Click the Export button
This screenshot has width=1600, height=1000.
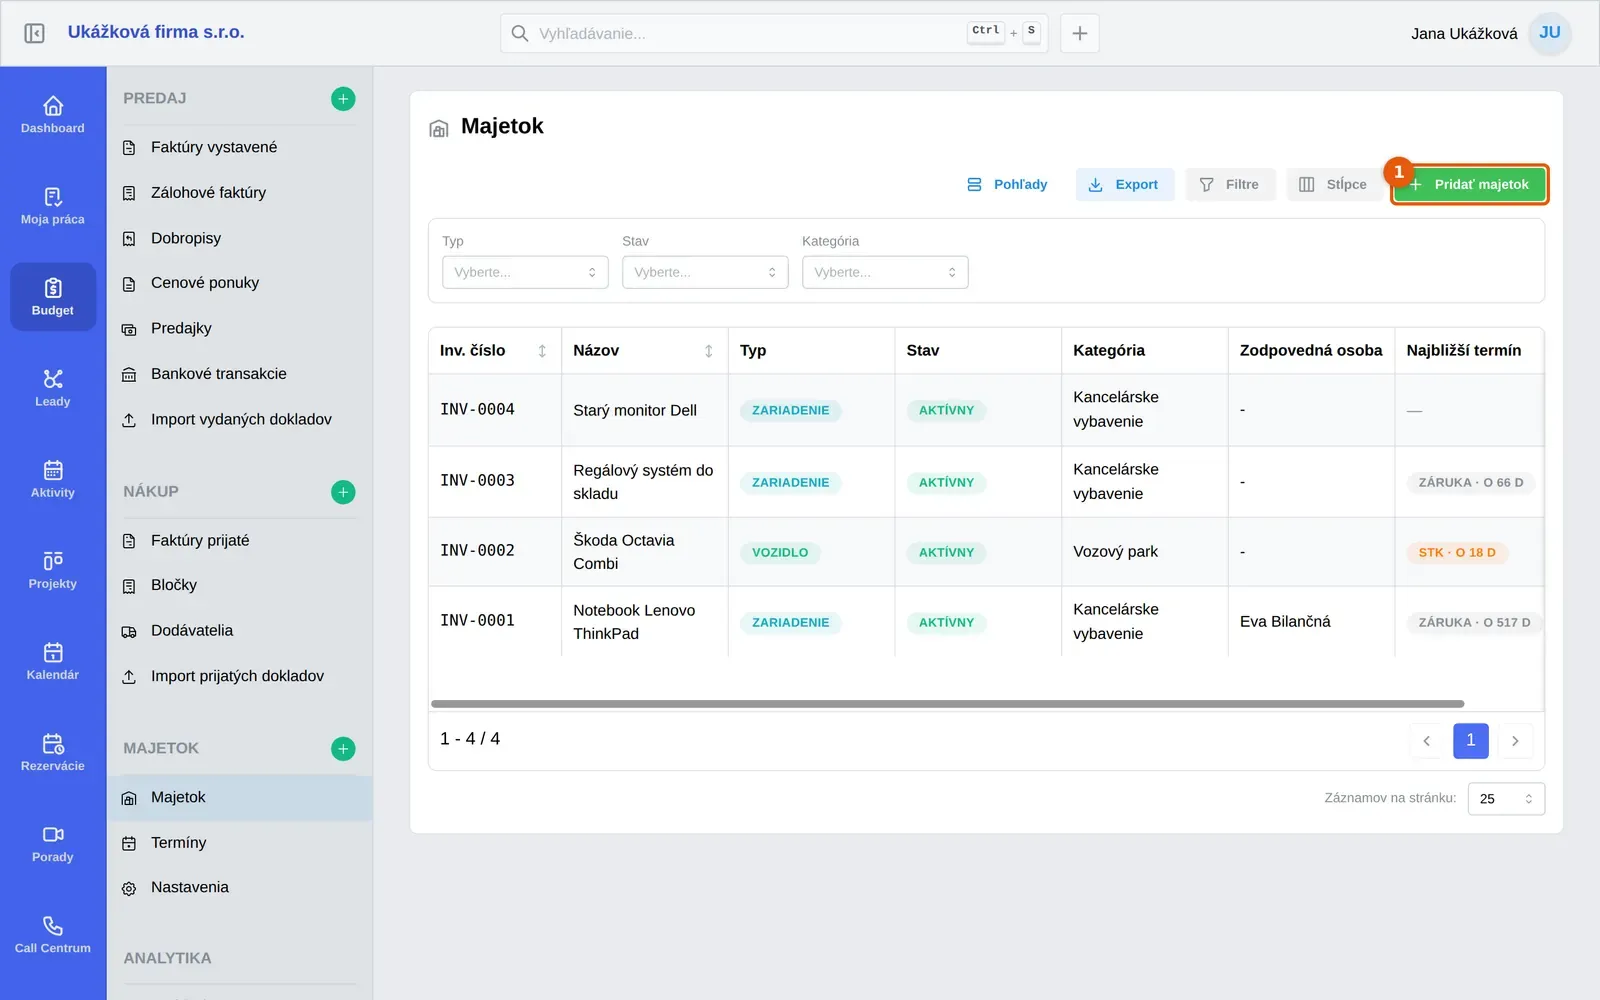pos(1124,185)
